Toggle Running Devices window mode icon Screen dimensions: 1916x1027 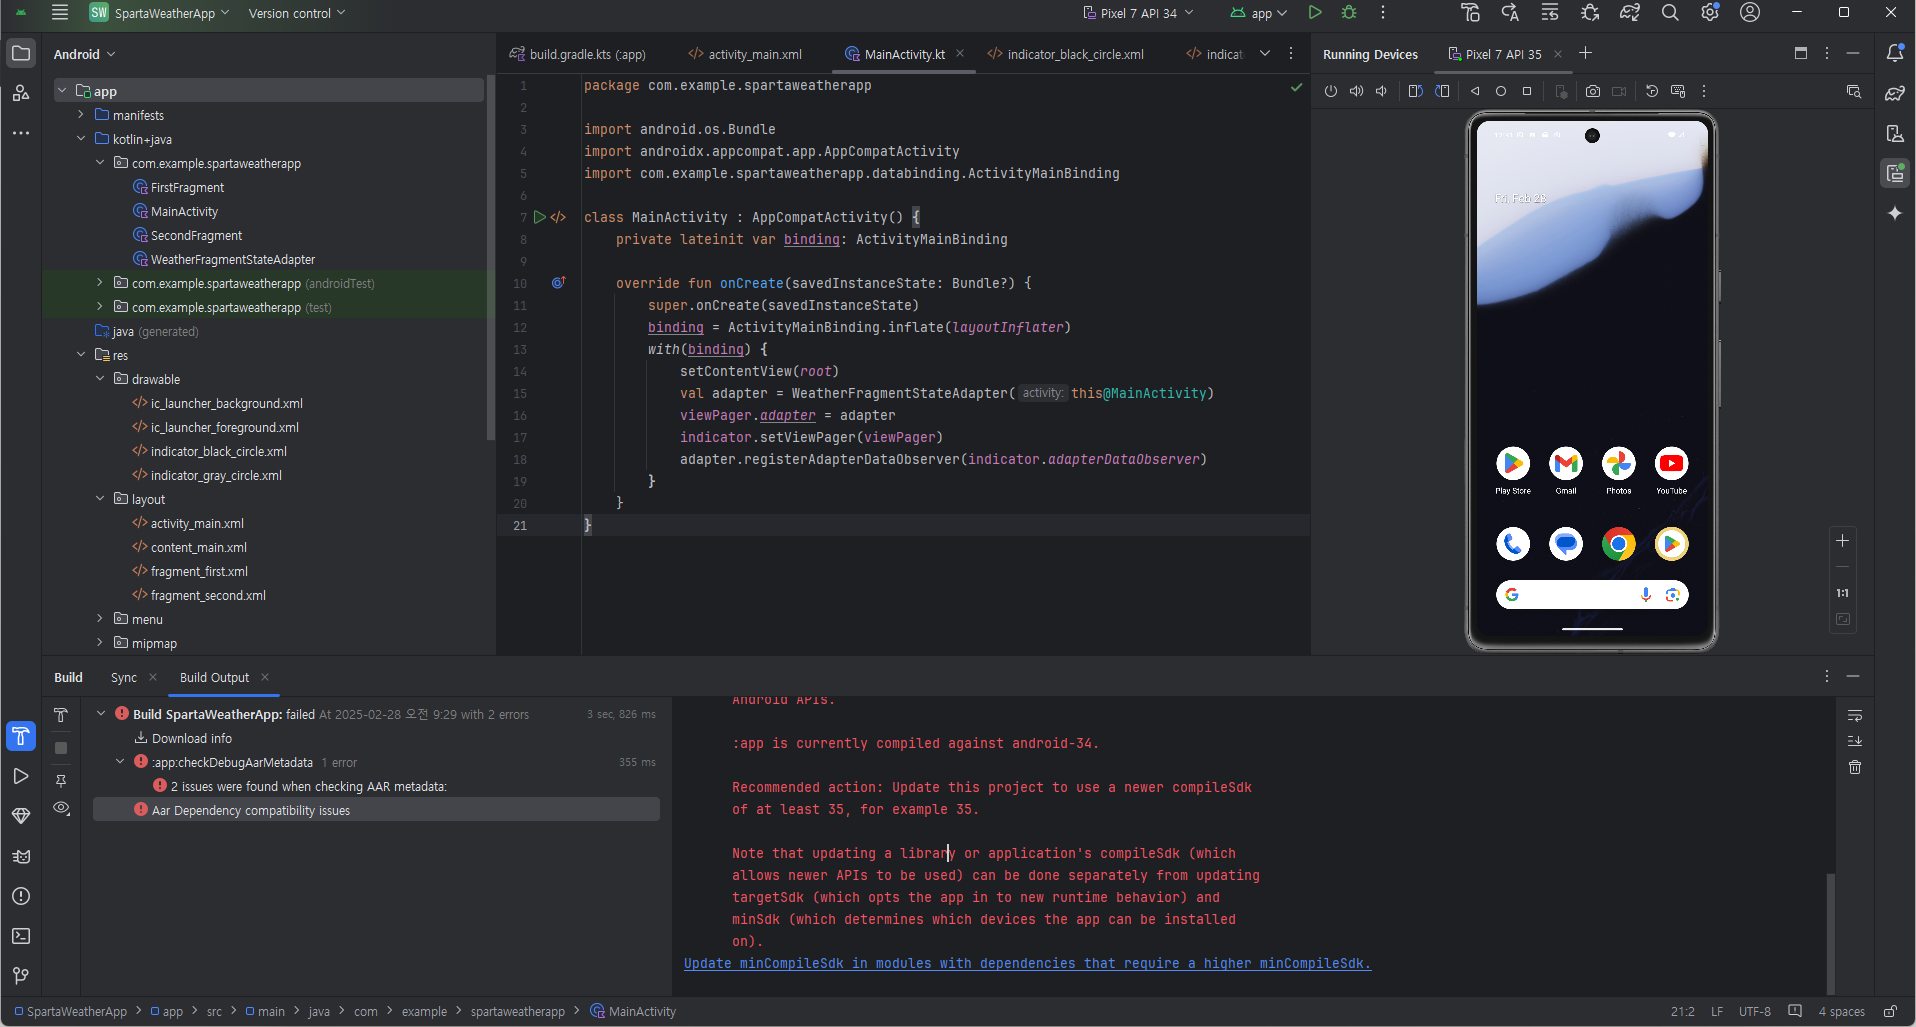1801,53
